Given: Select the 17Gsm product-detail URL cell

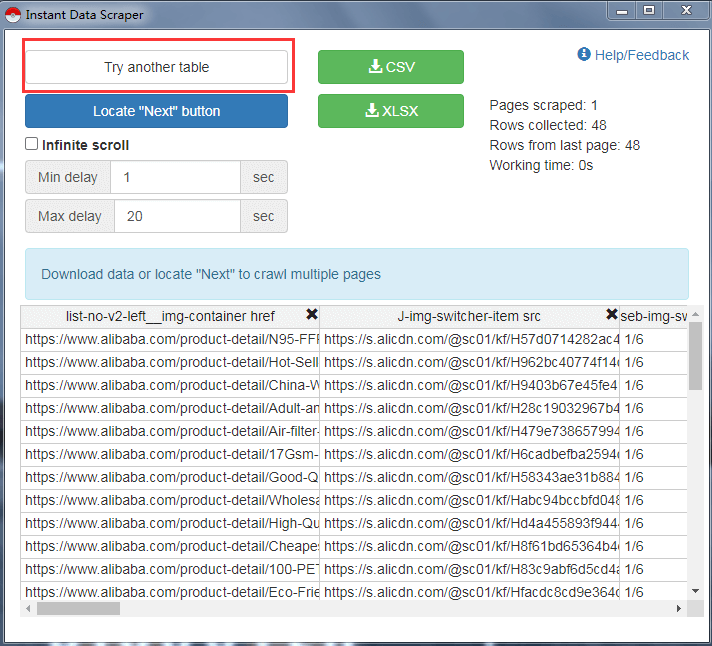Looking at the screenshot, I should pos(170,454).
